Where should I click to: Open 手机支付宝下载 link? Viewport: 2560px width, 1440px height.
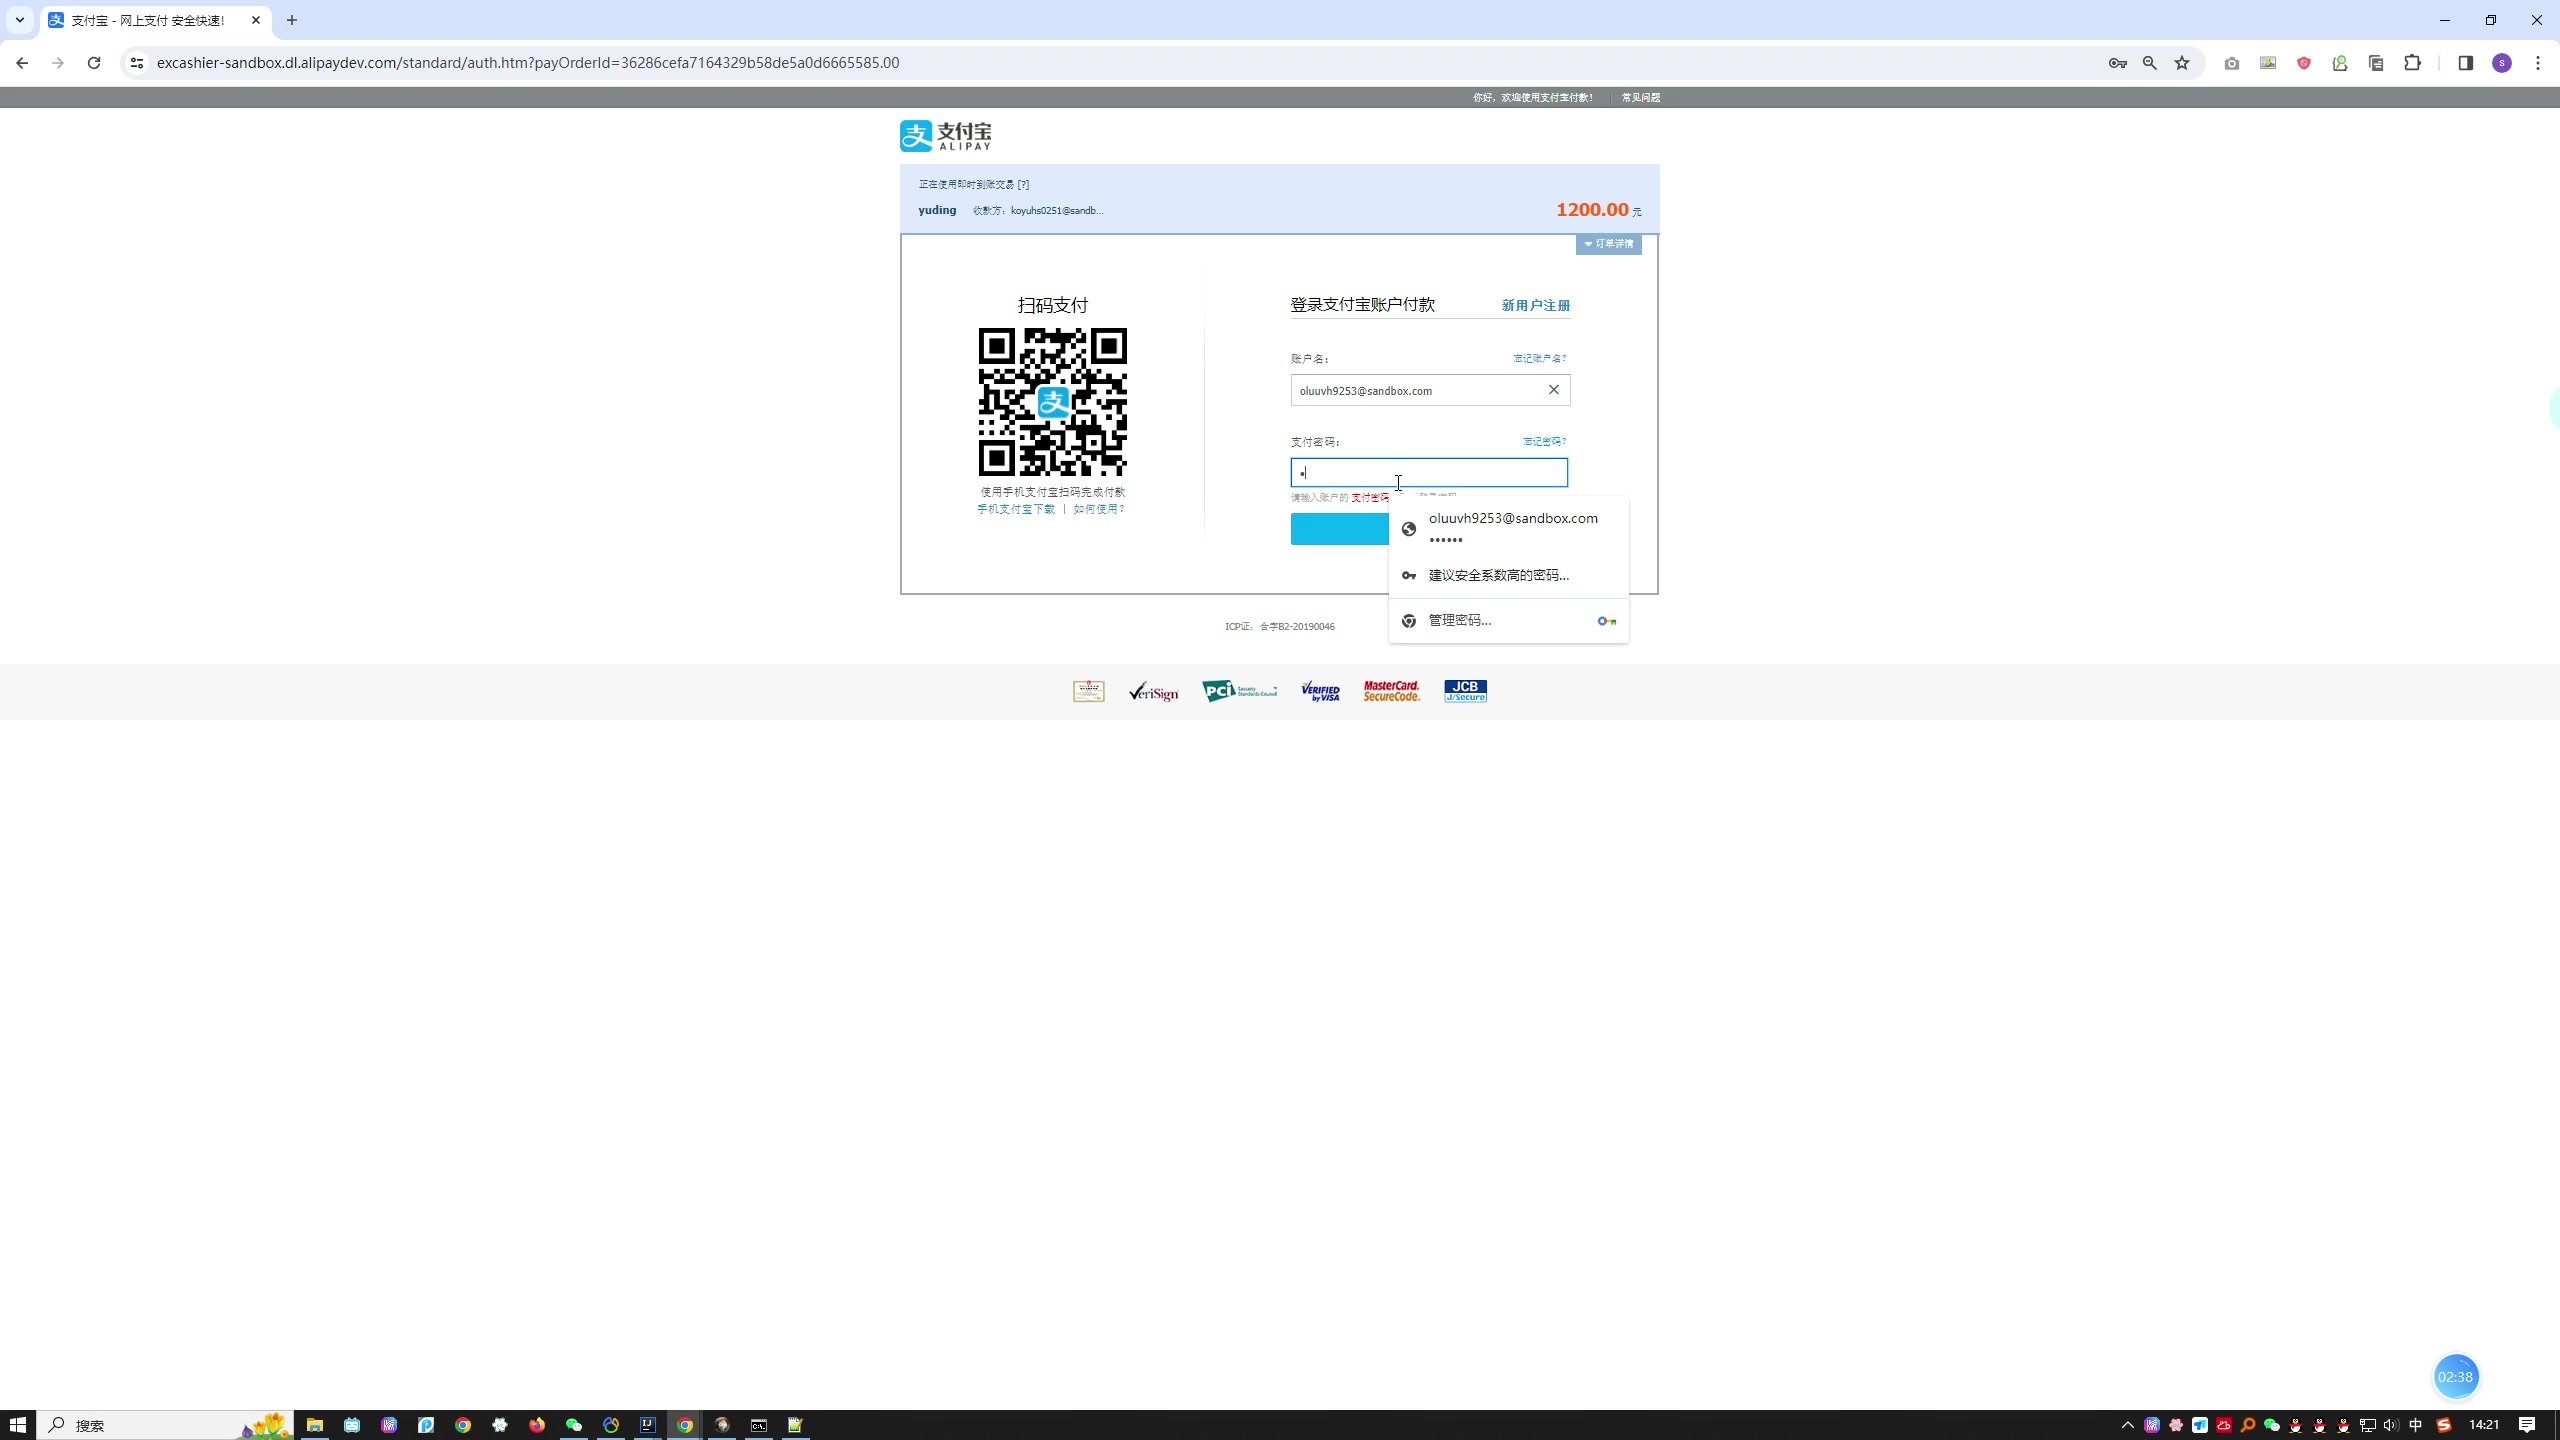click(1015, 509)
